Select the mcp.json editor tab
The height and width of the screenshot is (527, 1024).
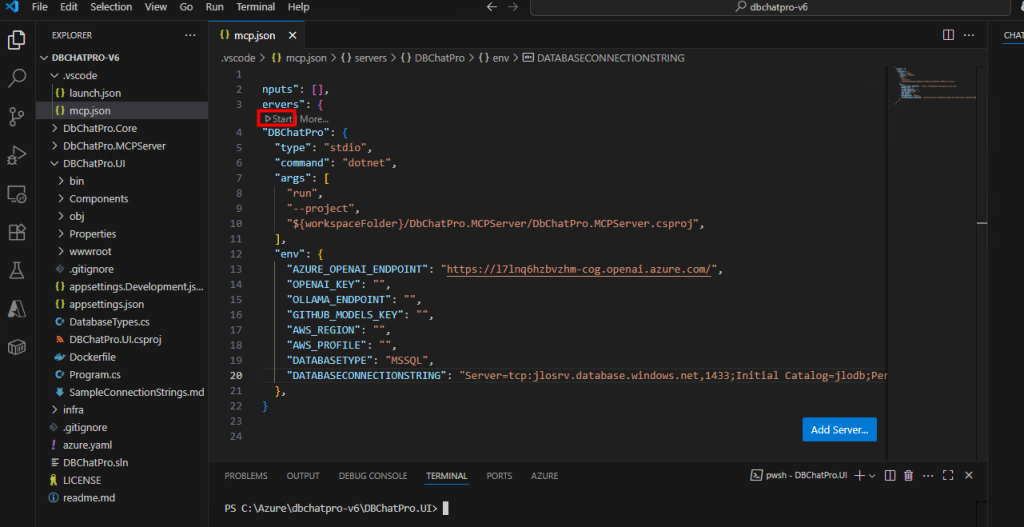pos(255,35)
